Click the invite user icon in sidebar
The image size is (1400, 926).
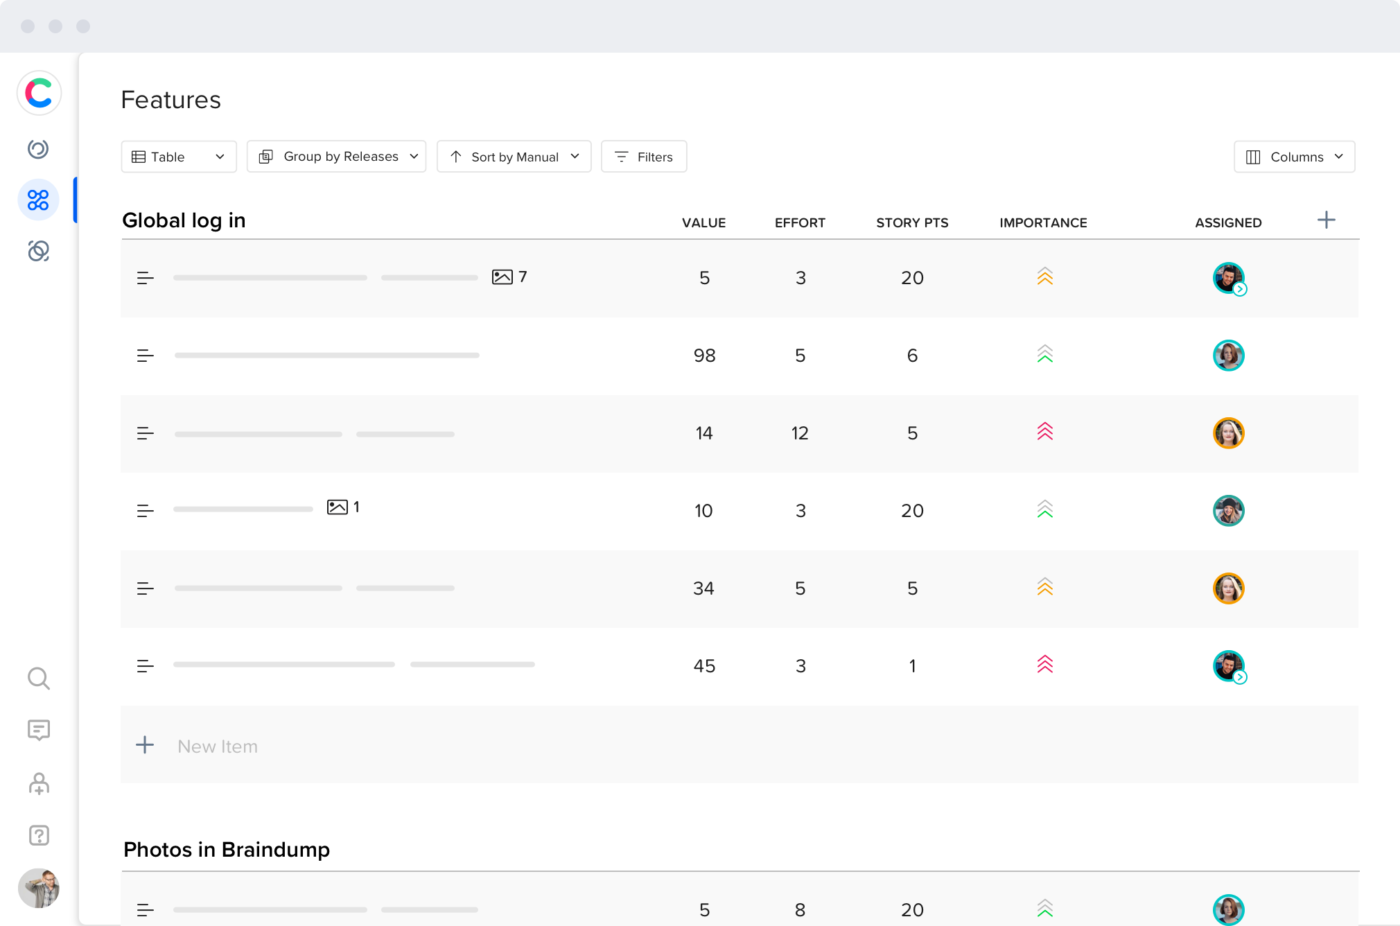click(39, 783)
